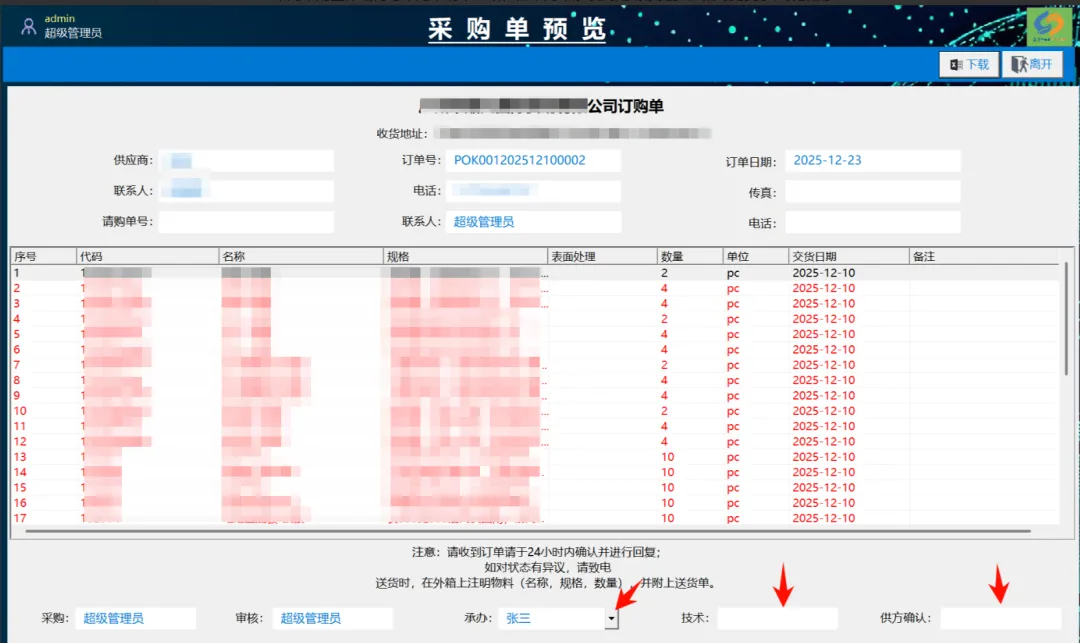1080x643 pixels.
Task: Click 交货日期 cell in row 12
Action: 849,441
